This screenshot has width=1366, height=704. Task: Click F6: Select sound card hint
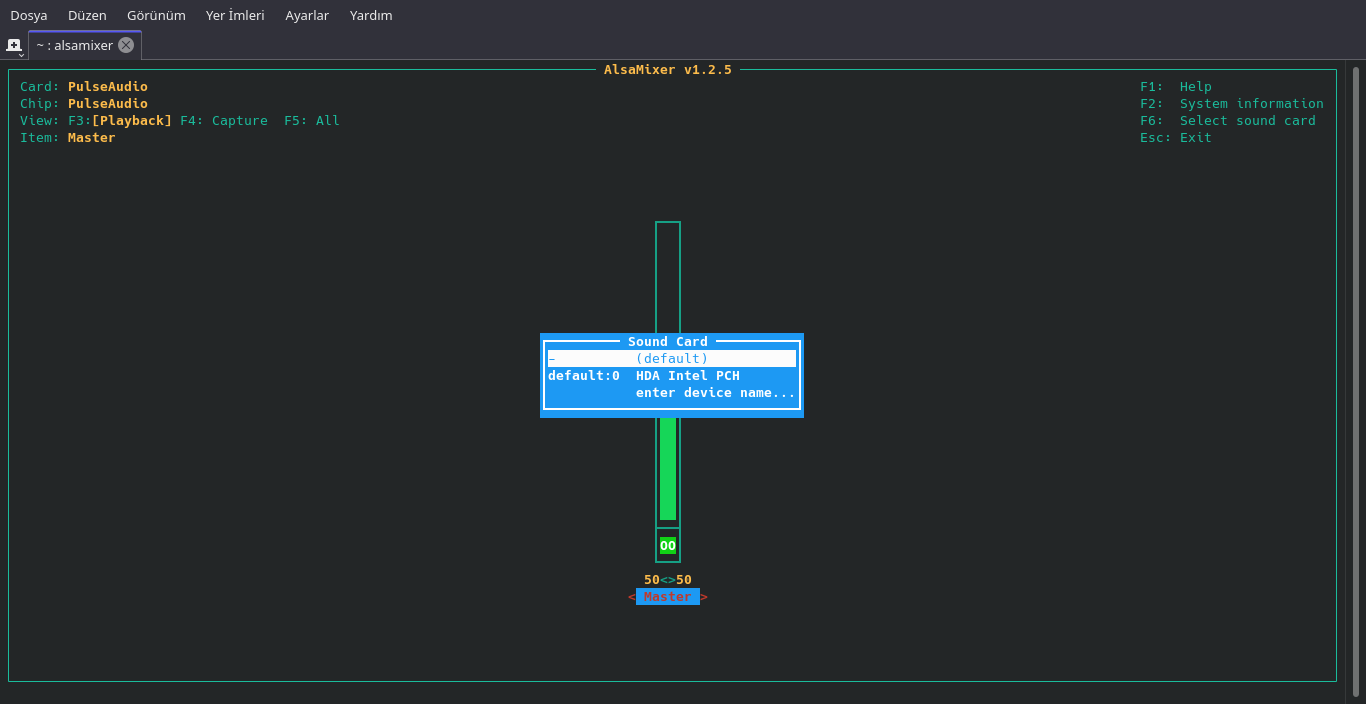click(x=1228, y=120)
